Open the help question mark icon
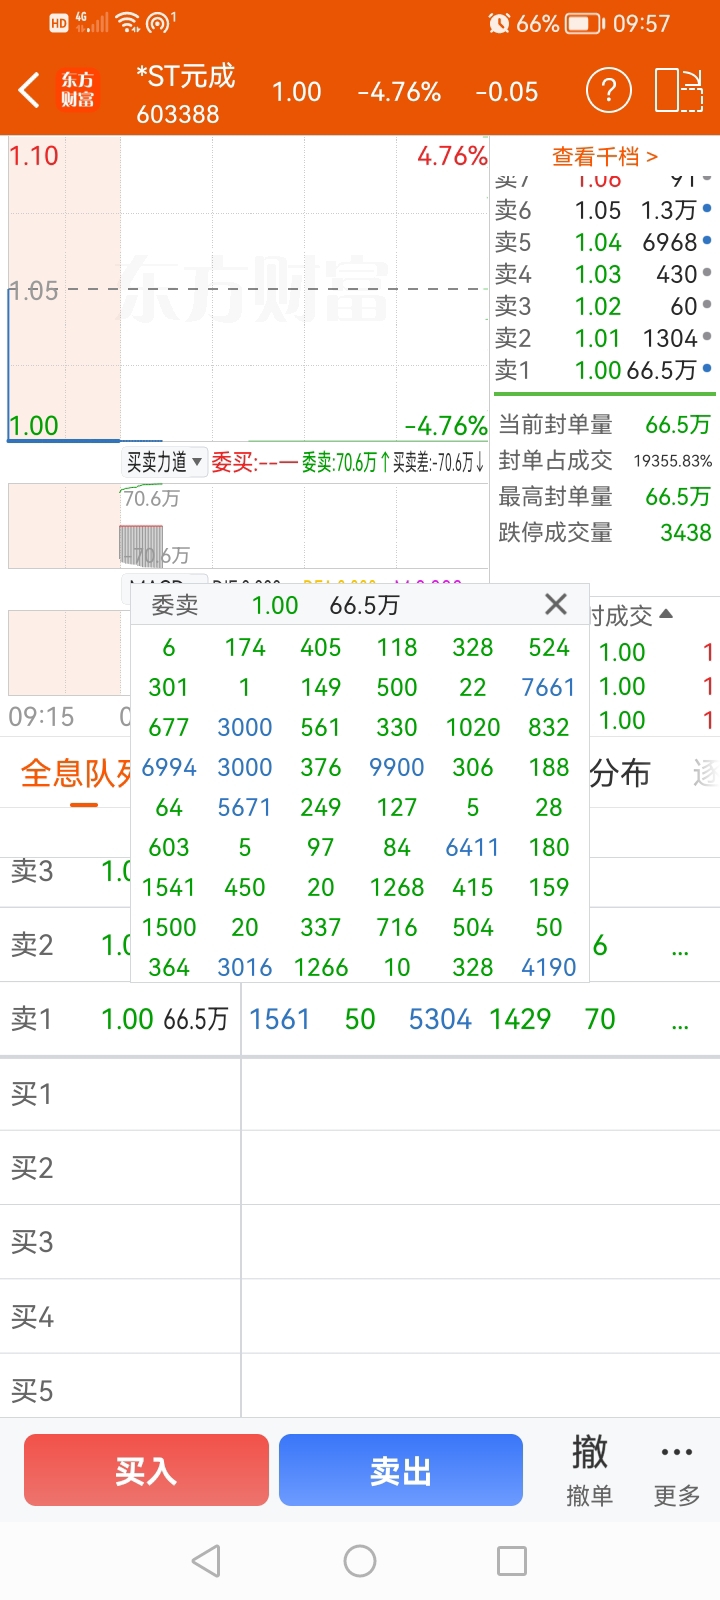Image resolution: width=720 pixels, height=1600 pixels. [x=609, y=91]
